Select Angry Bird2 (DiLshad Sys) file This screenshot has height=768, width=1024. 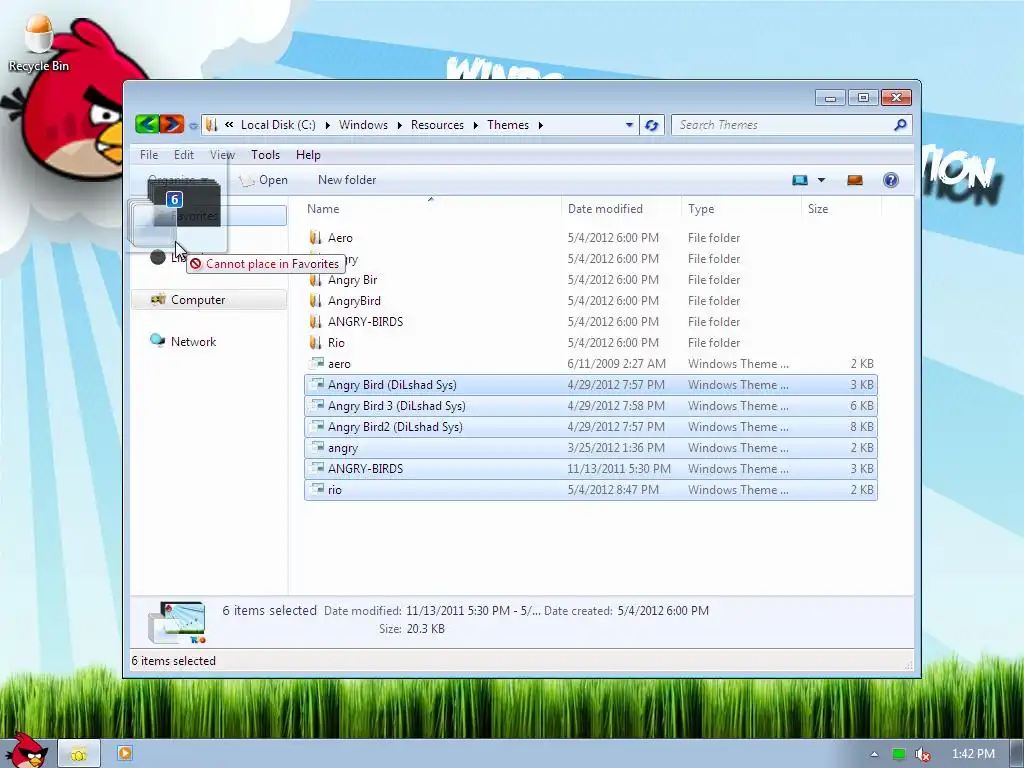click(x=591, y=426)
